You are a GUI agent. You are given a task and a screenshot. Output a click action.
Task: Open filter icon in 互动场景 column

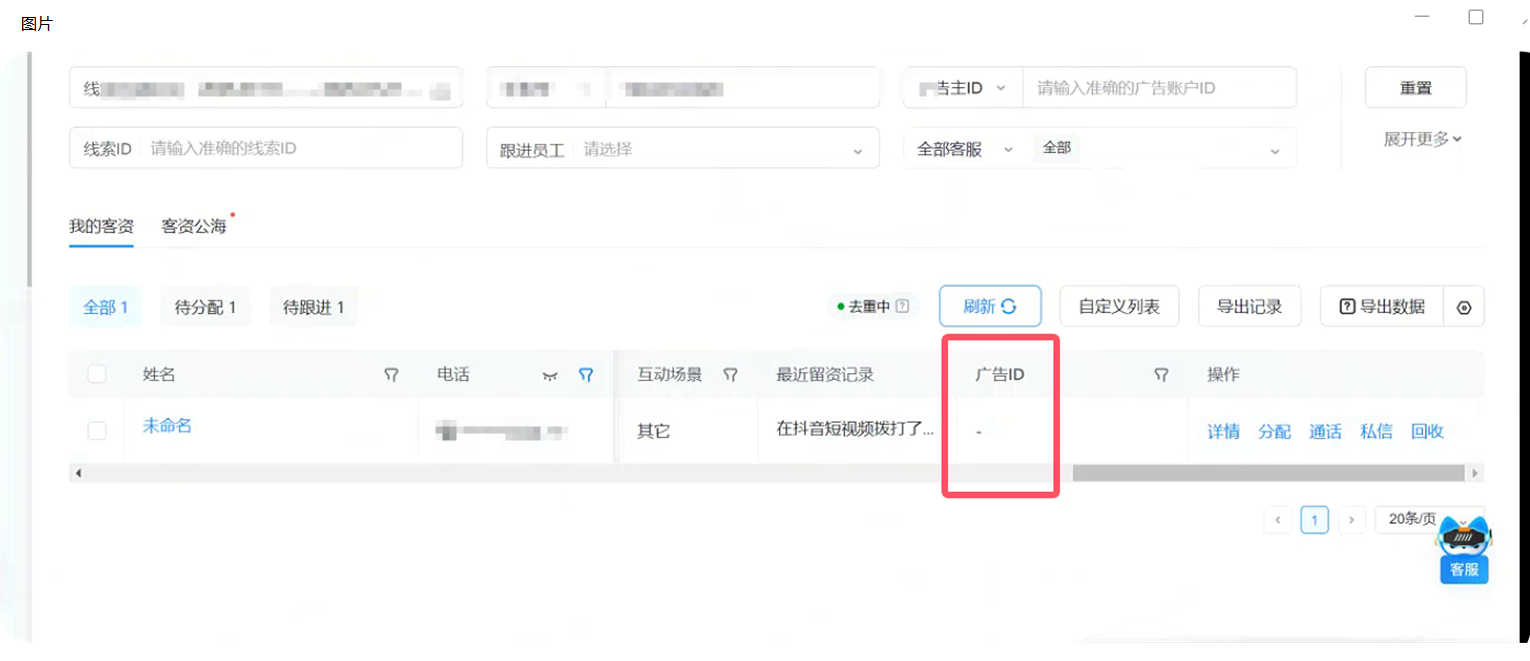click(731, 375)
